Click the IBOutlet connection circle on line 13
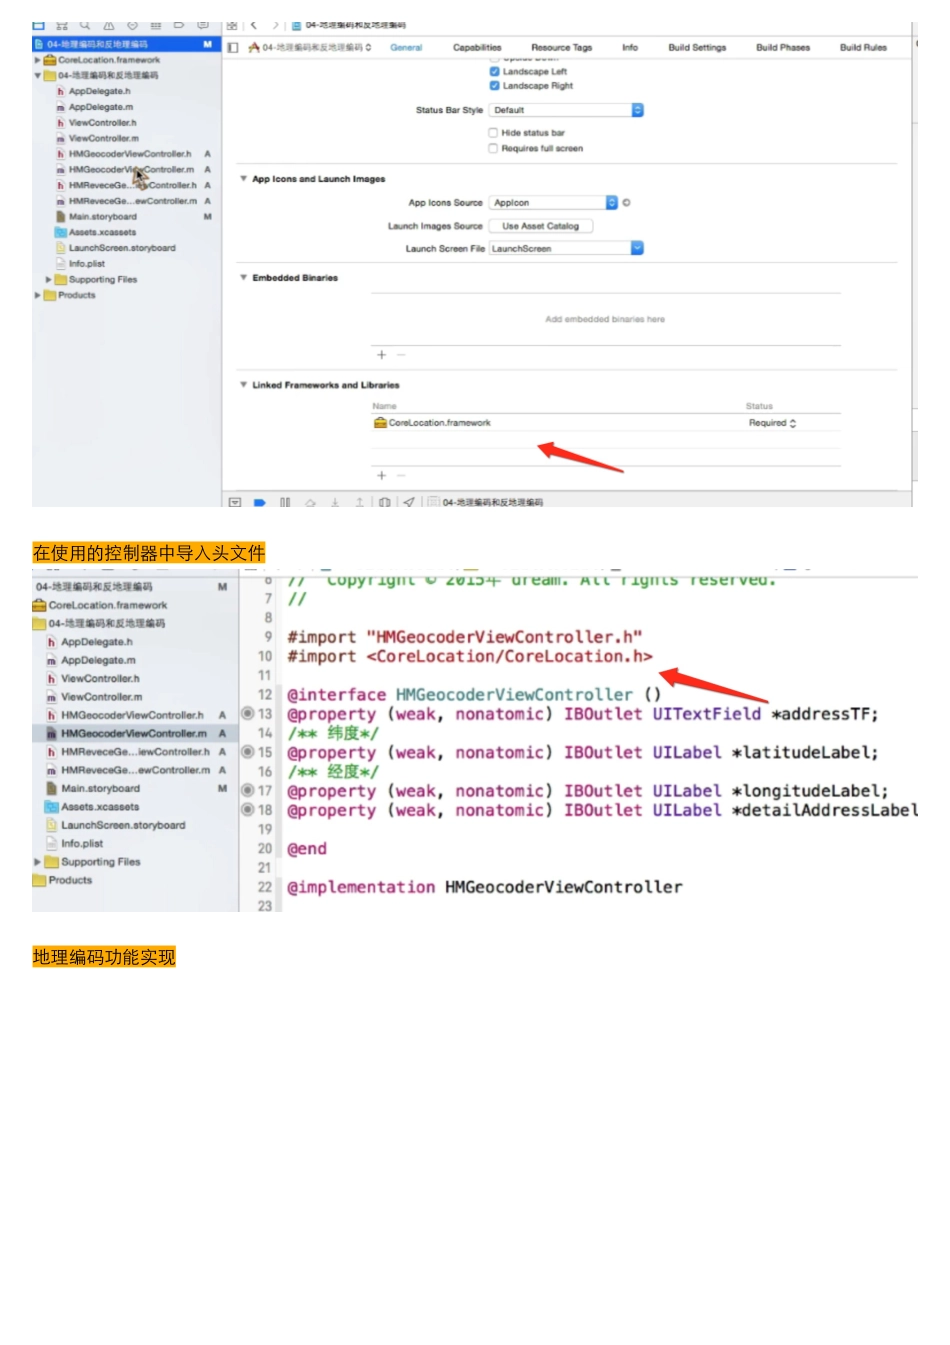The width and height of the screenshot is (950, 1345). coord(248,714)
